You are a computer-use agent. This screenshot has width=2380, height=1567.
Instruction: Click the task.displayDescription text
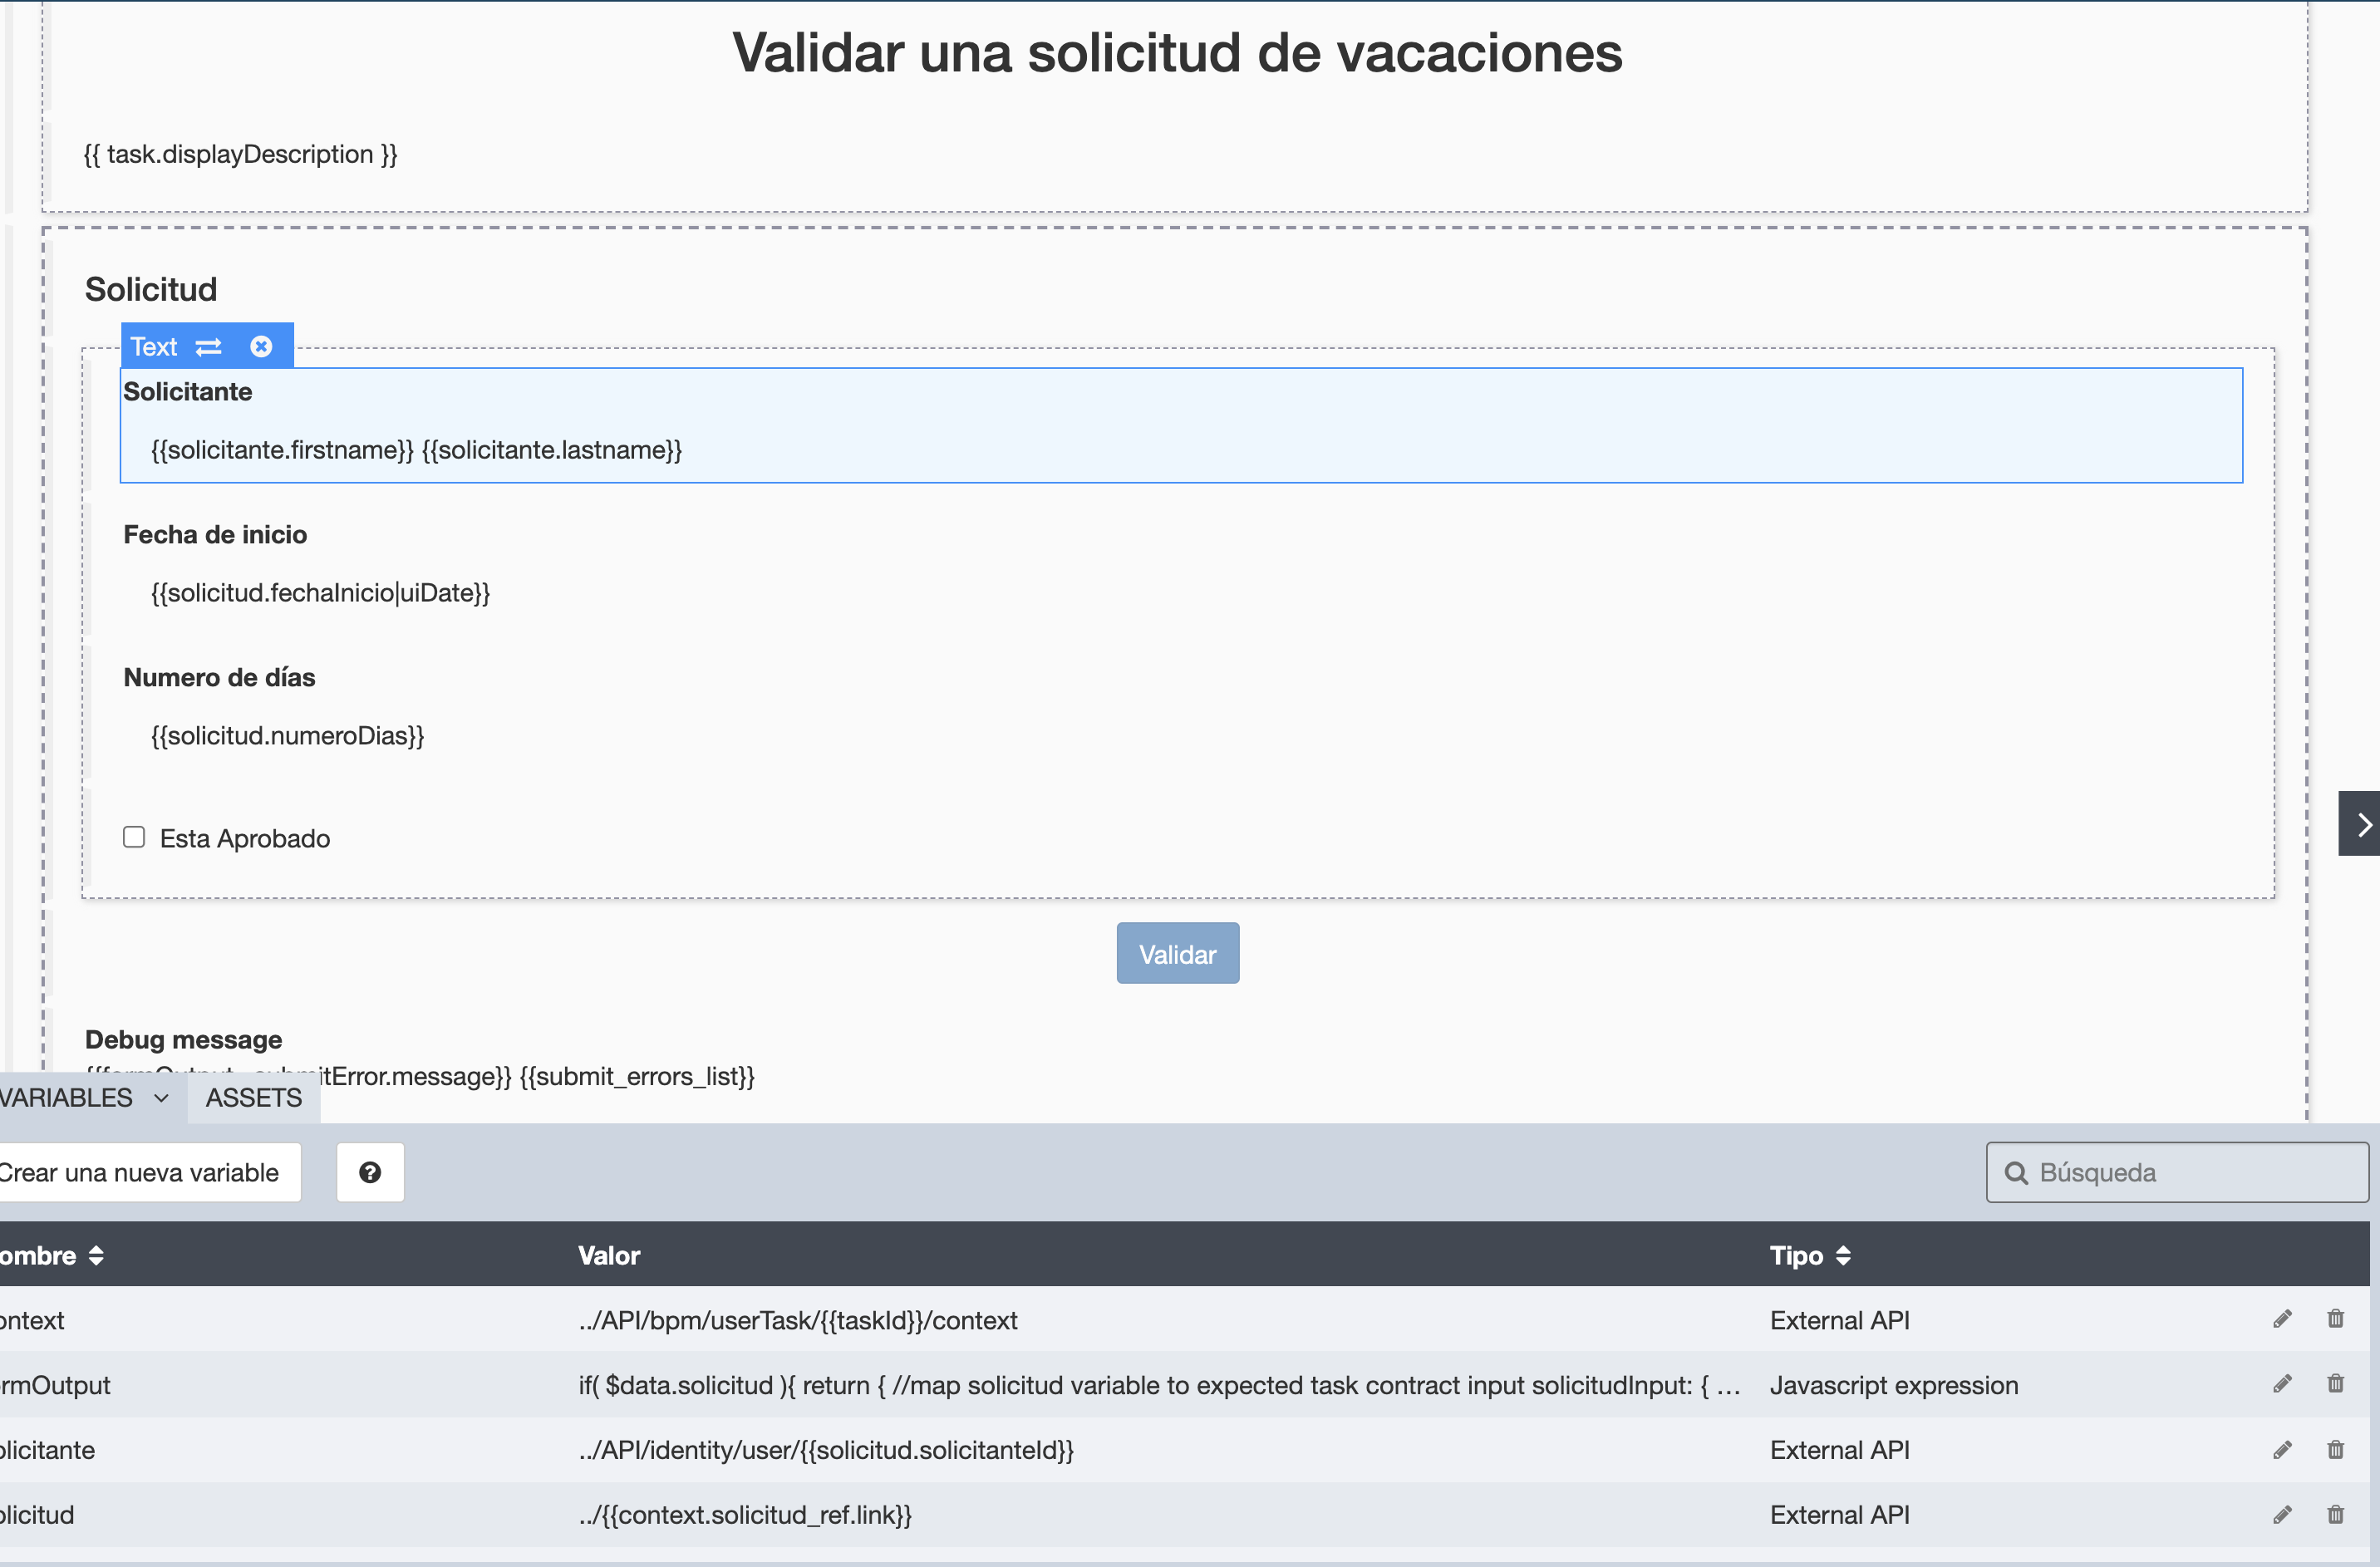240,154
